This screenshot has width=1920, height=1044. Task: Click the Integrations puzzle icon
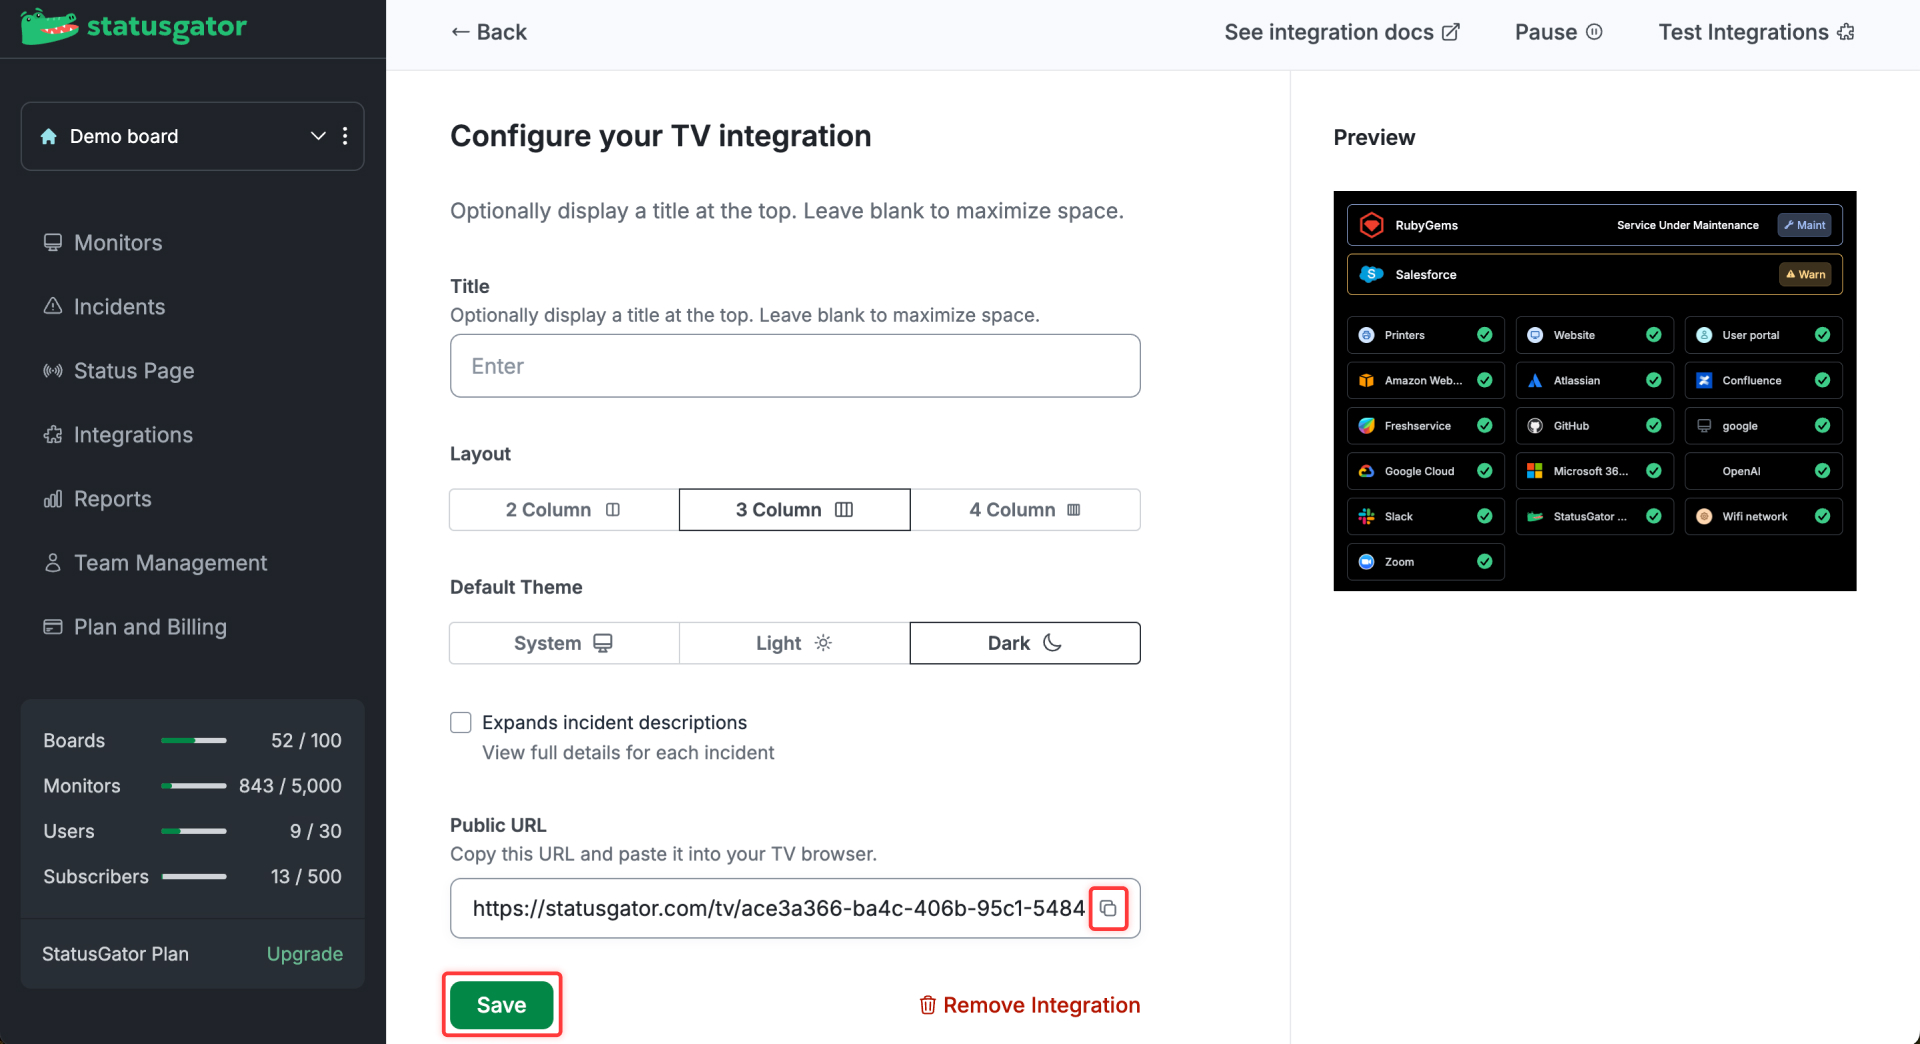pos(53,435)
